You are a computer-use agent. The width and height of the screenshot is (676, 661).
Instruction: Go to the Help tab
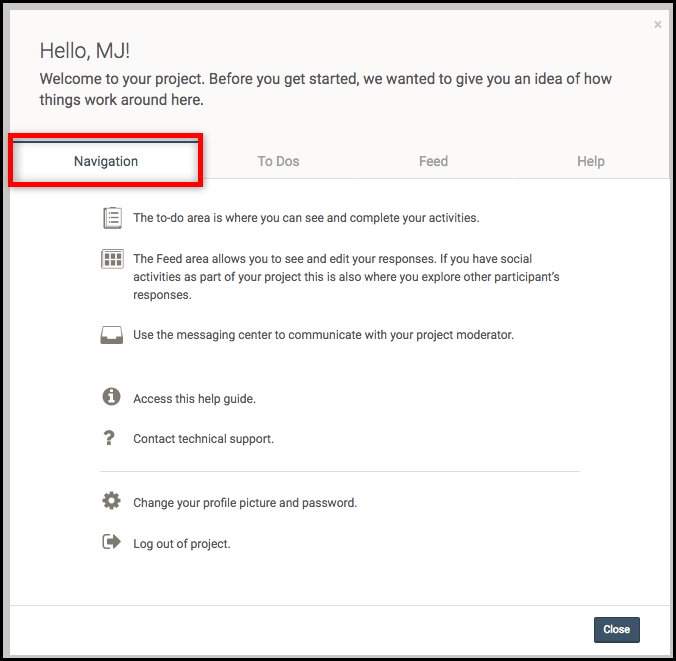[591, 161]
